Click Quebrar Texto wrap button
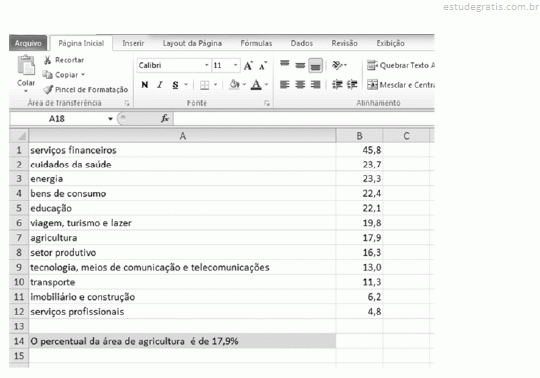This screenshot has width=540, height=378. (x=401, y=65)
